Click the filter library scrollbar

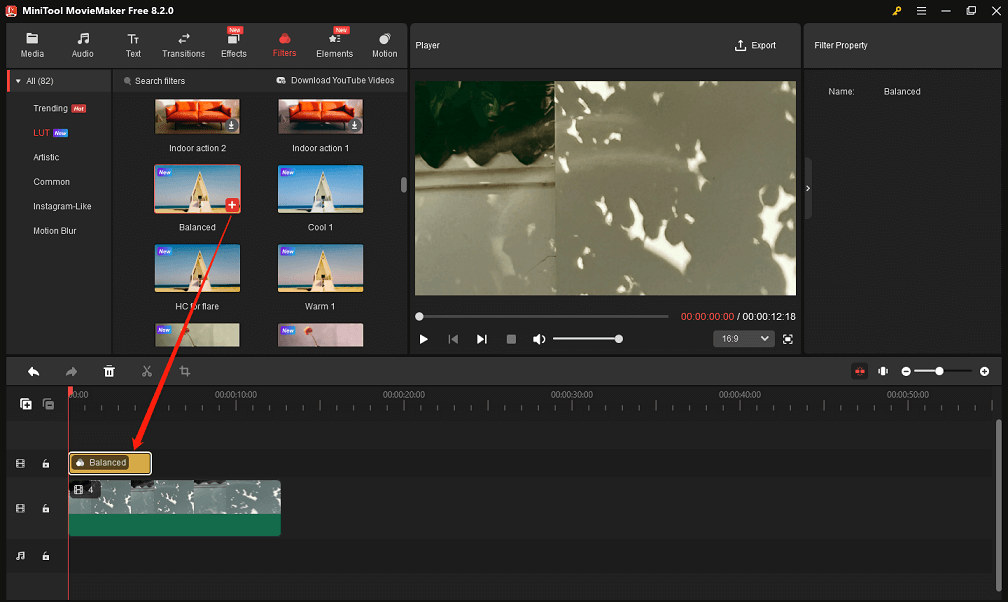coord(404,185)
